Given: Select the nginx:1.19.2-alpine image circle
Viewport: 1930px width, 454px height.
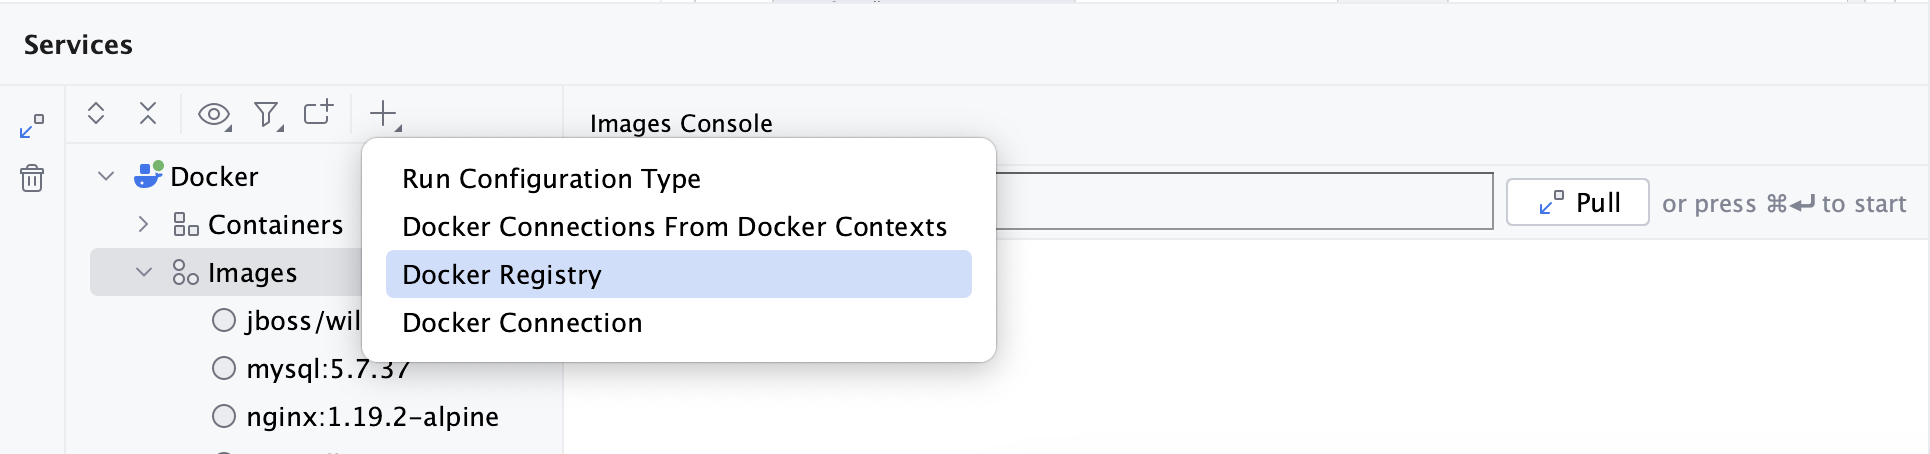Looking at the screenshot, I should [224, 416].
